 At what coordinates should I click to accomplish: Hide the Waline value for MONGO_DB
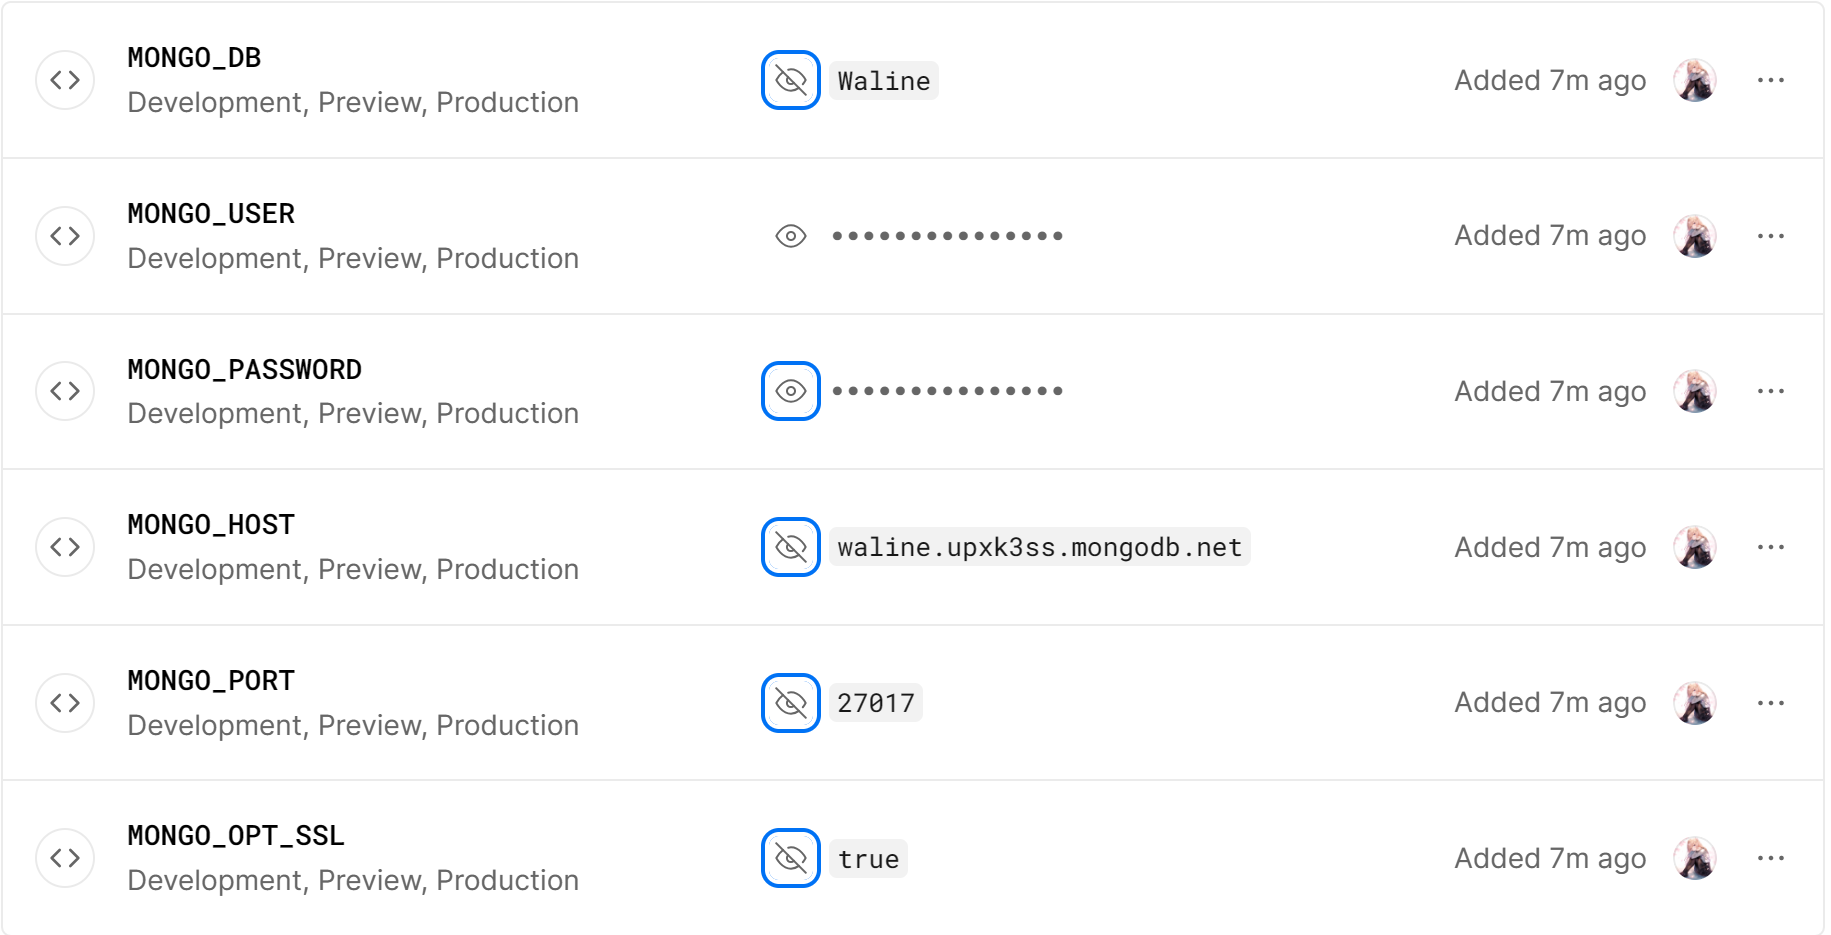(x=790, y=80)
